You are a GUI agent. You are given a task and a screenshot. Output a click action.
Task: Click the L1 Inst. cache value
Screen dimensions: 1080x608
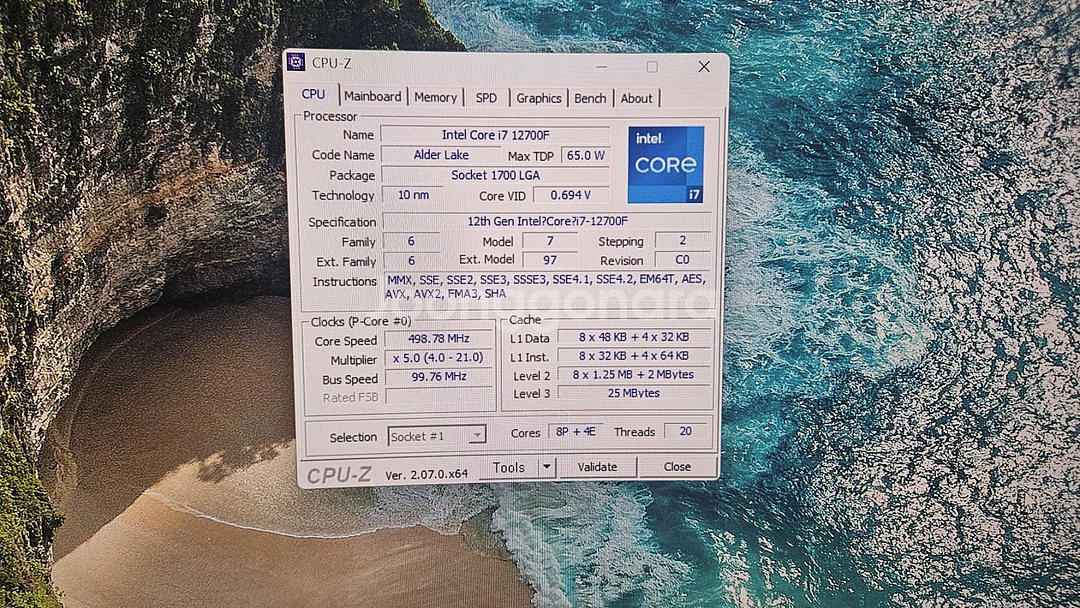(x=634, y=356)
